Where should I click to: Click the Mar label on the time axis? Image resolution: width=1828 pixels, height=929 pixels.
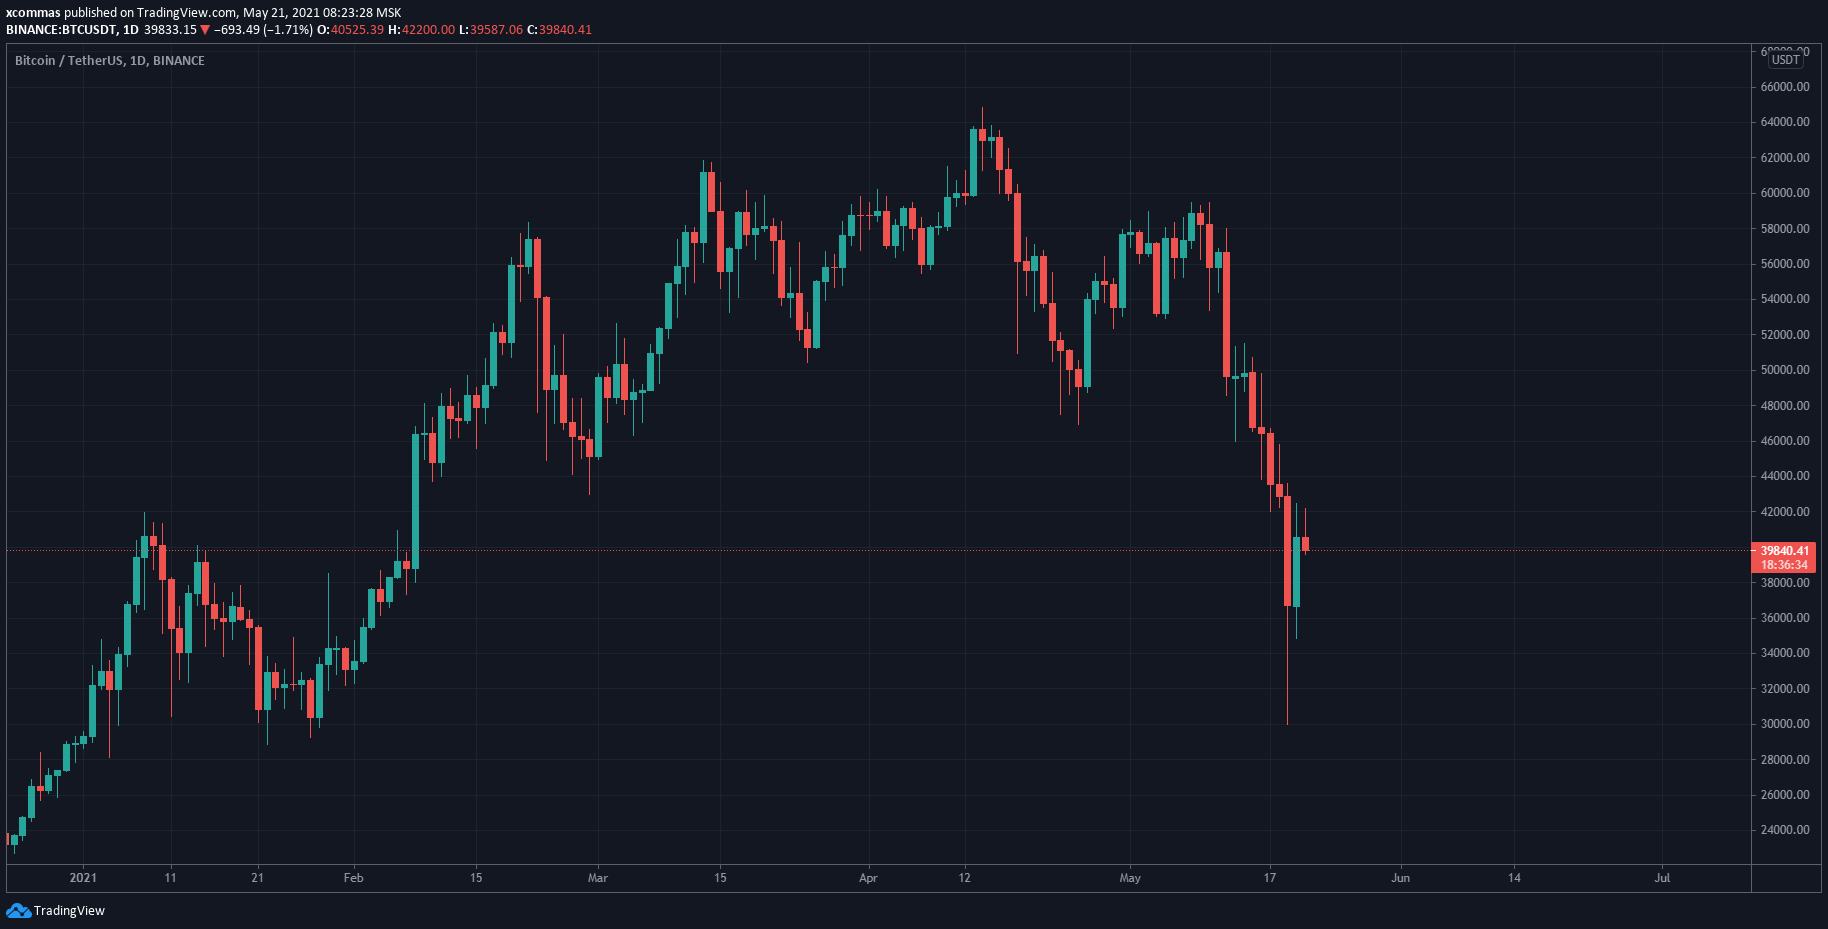coord(598,878)
